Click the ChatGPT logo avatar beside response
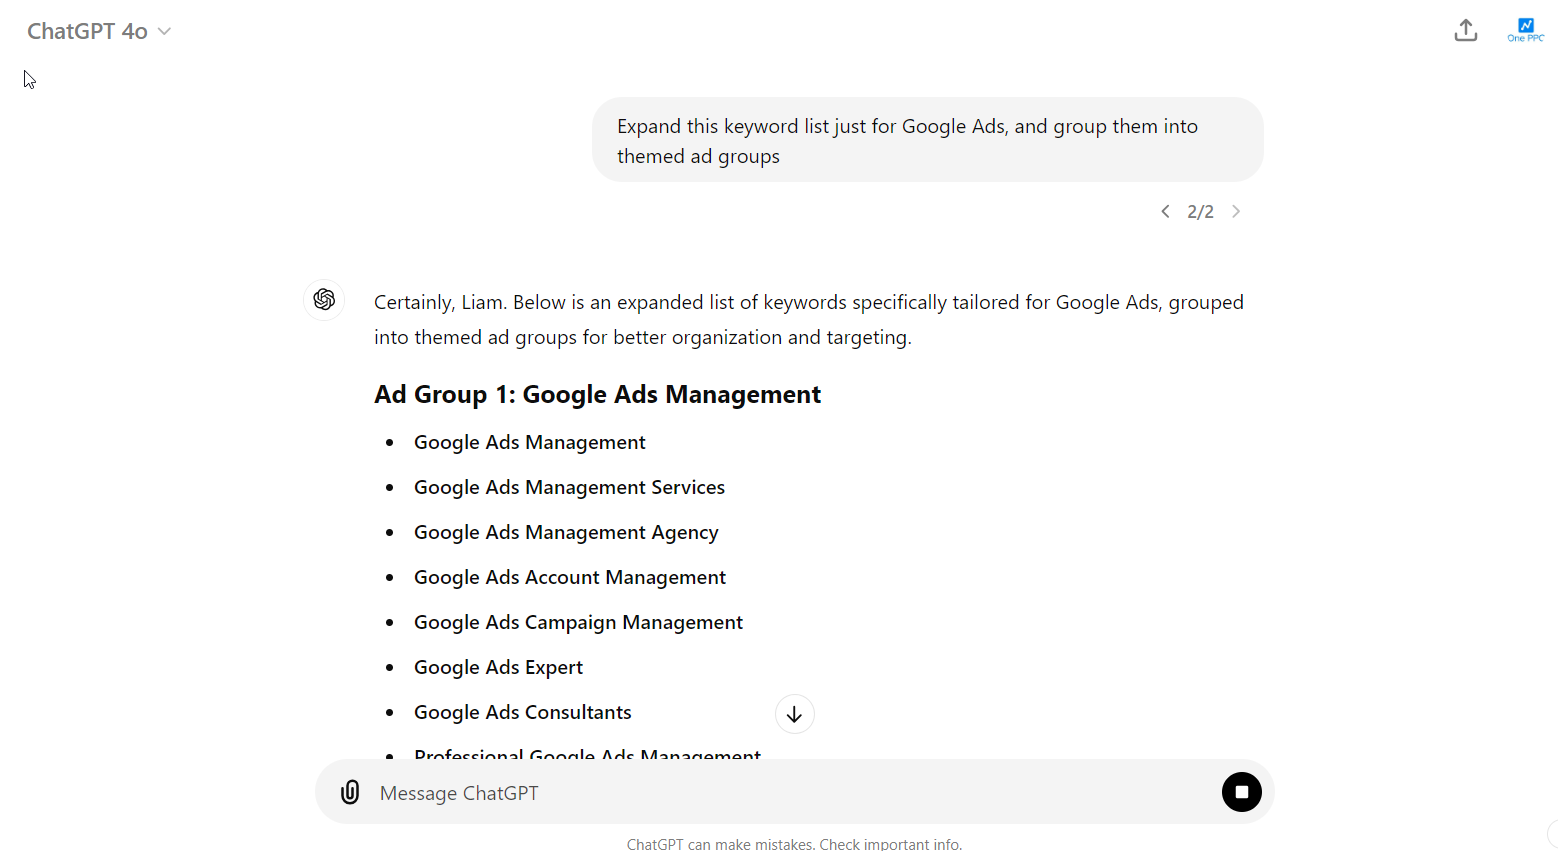This screenshot has width=1558, height=851. (x=324, y=299)
